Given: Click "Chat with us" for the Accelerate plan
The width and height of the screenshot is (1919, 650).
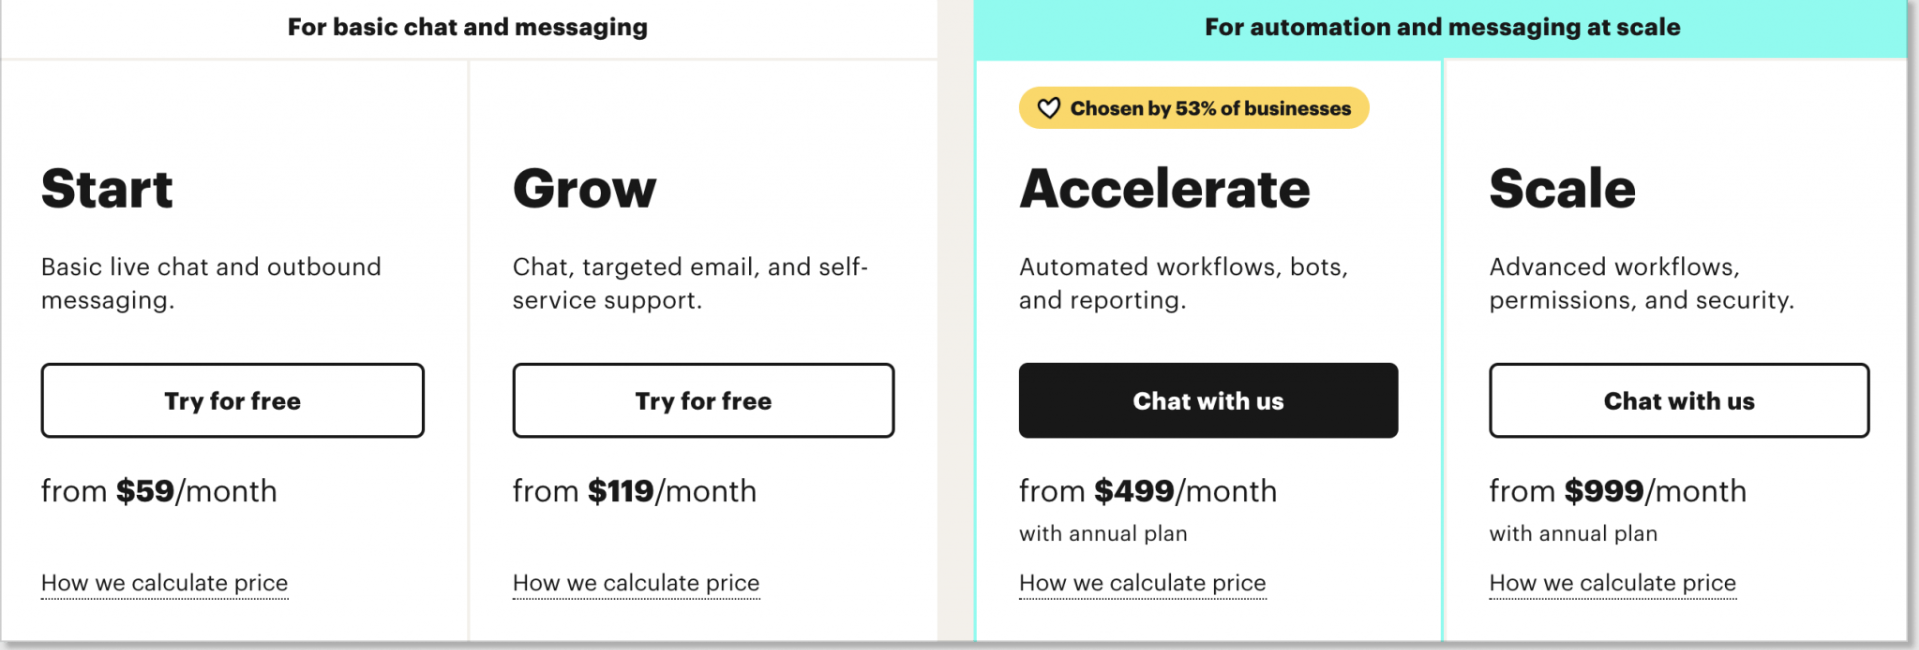Looking at the screenshot, I should pos(1208,400).
